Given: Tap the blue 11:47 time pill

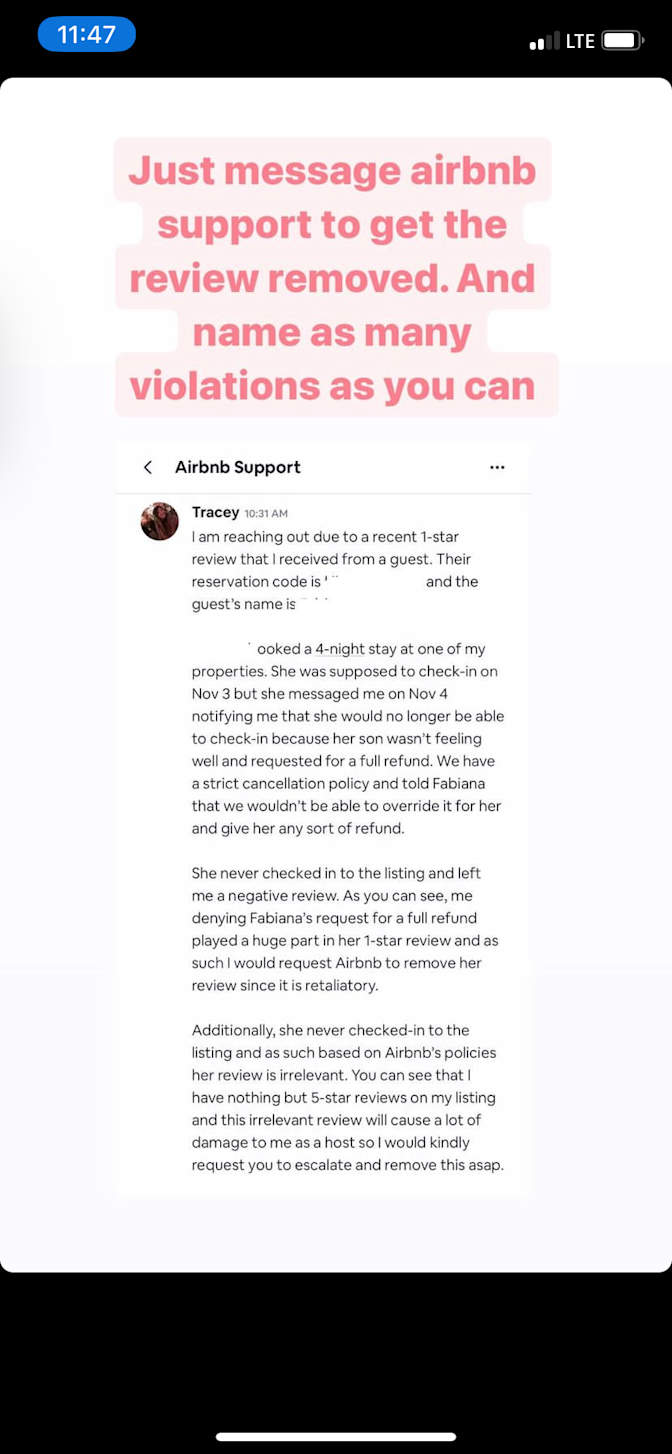Looking at the screenshot, I should point(87,34).
